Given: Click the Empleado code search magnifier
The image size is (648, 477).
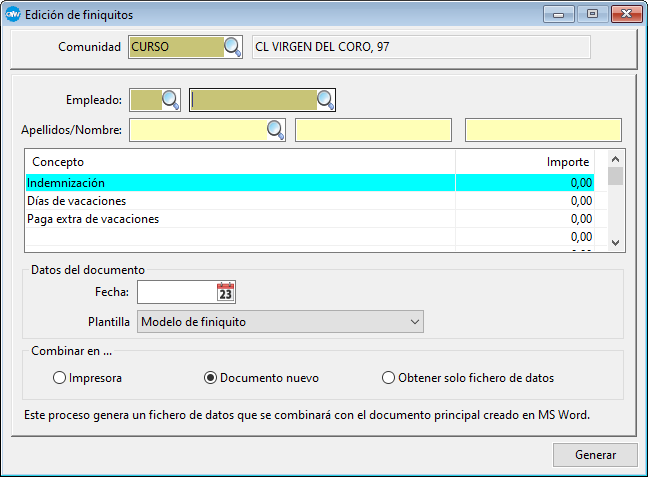Looking at the screenshot, I should (x=170, y=99).
